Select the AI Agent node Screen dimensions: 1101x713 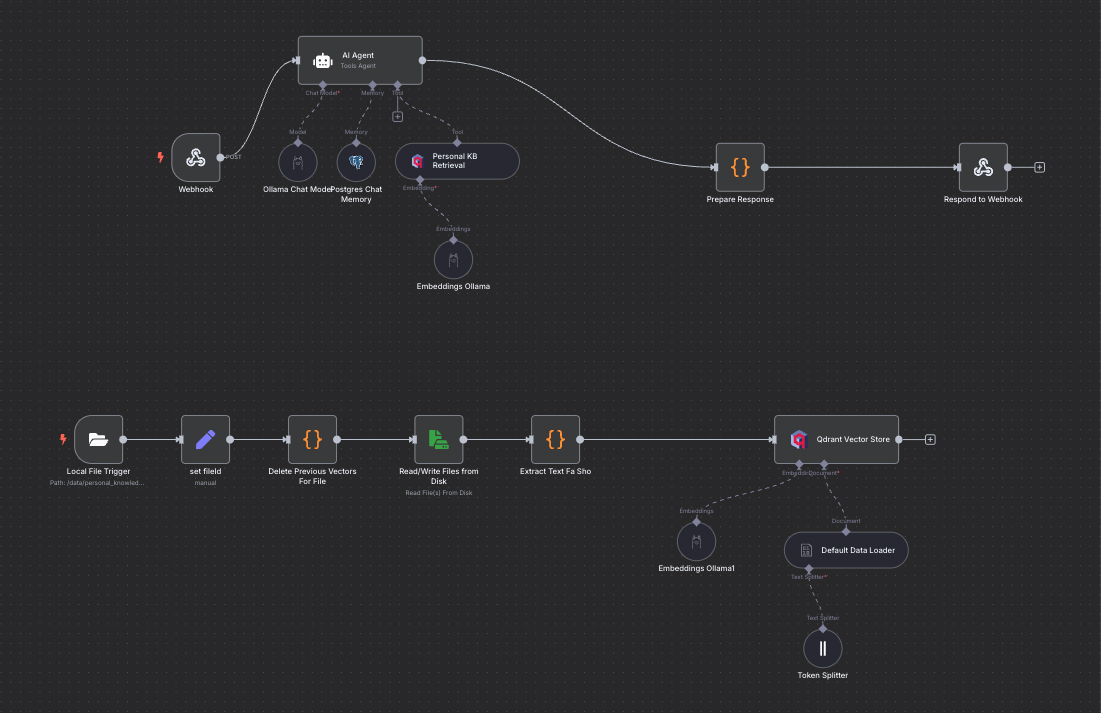(x=360, y=60)
